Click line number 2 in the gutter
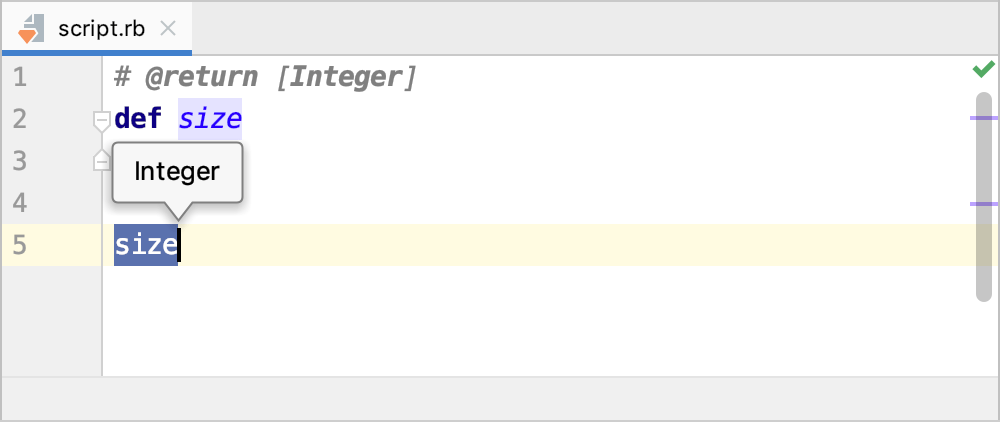The width and height of the screenshot is (1000, 422). [x=20, y=119]
